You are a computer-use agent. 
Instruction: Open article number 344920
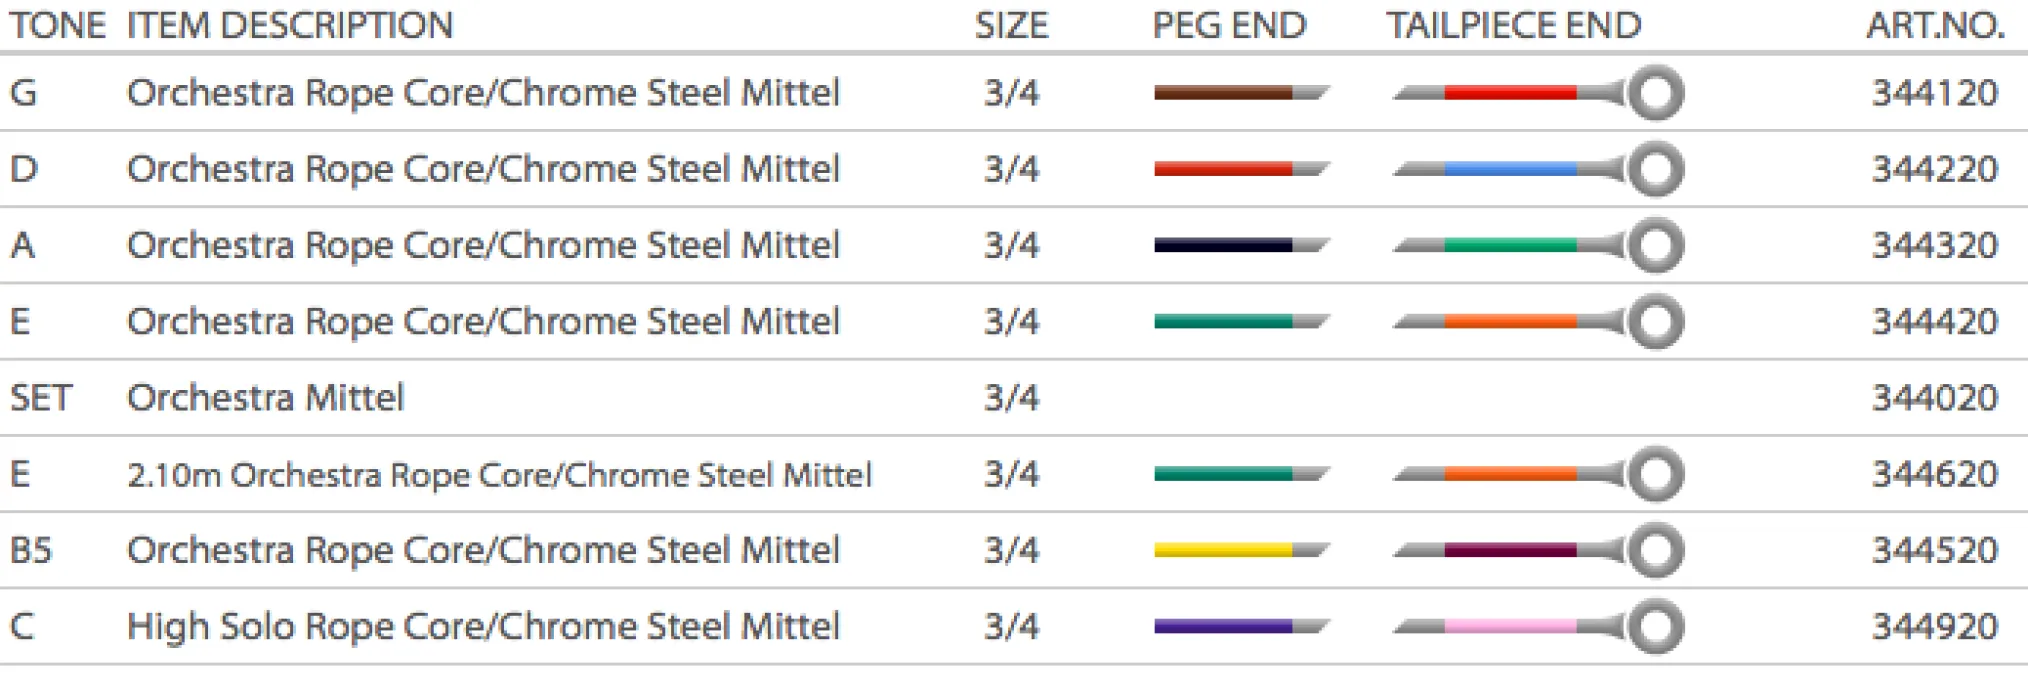click(x=1934, y=627)
